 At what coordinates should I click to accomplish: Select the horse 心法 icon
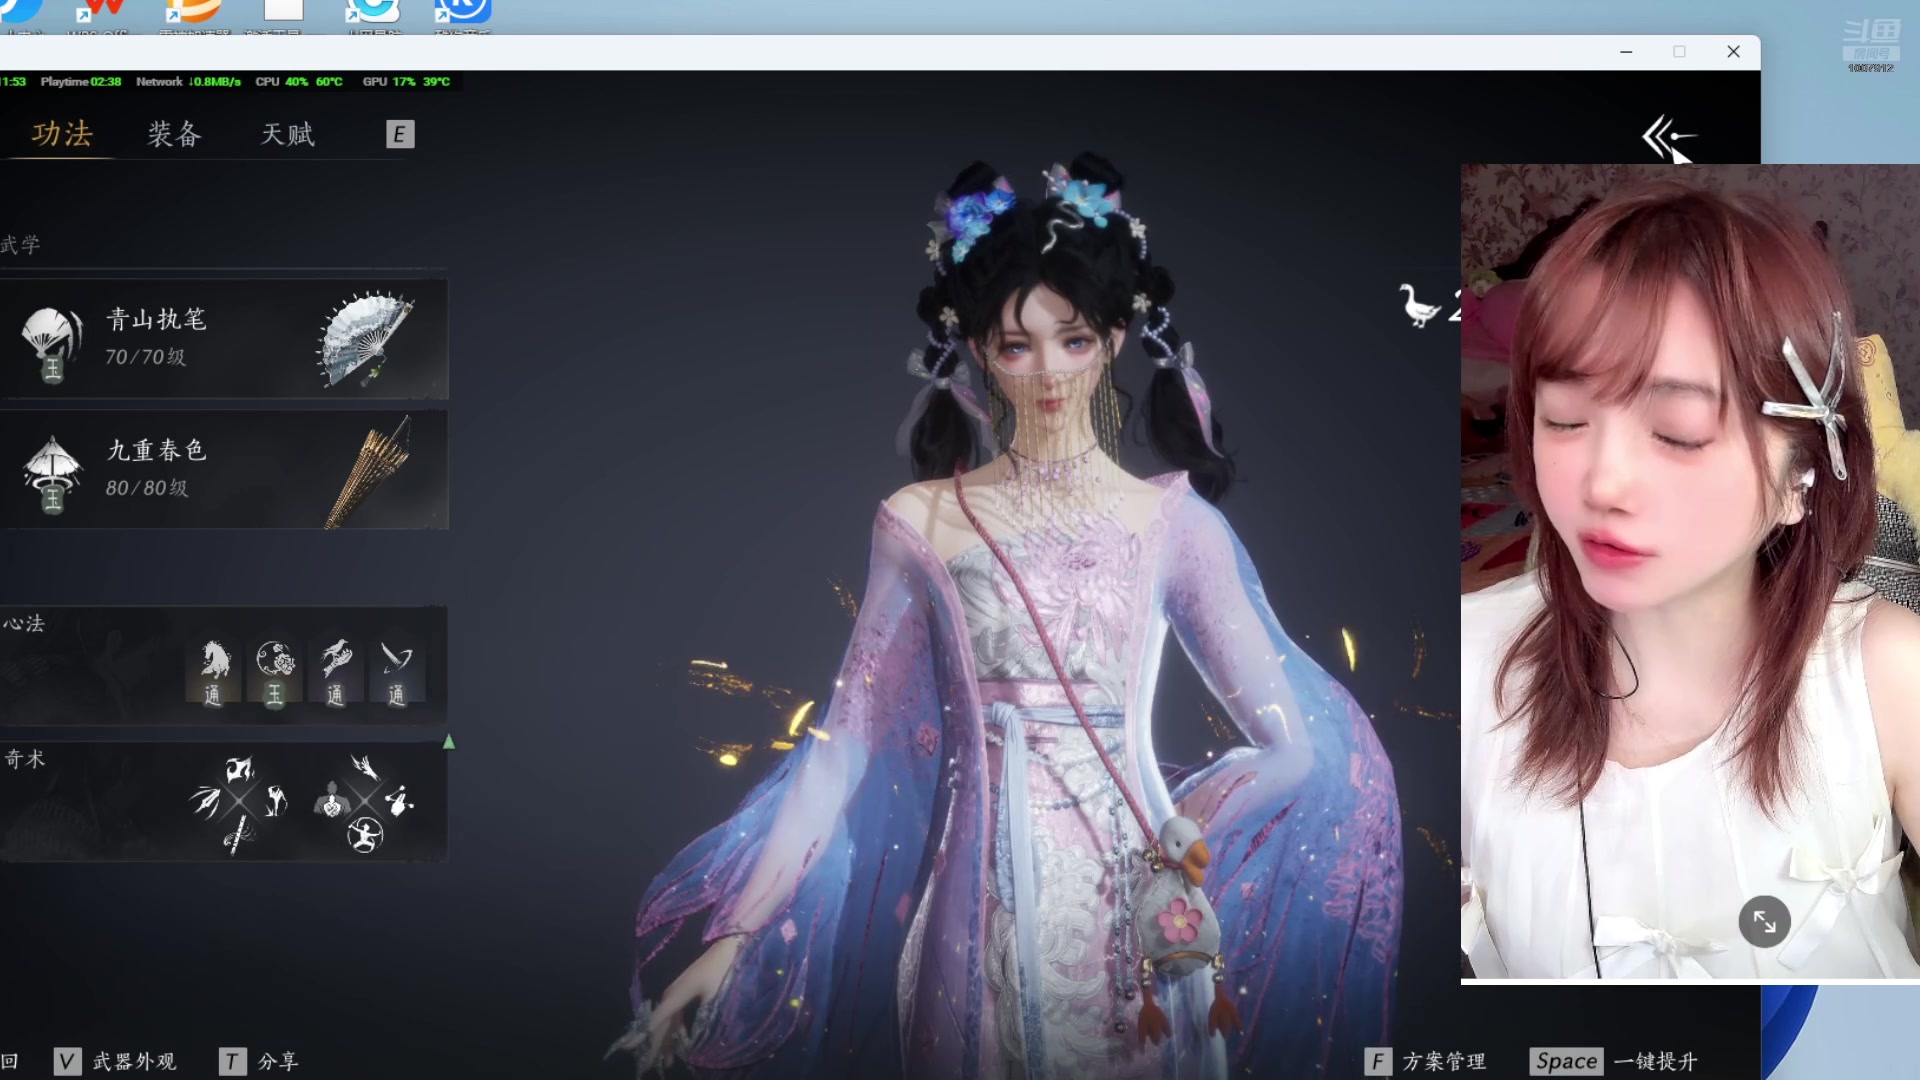213,672
